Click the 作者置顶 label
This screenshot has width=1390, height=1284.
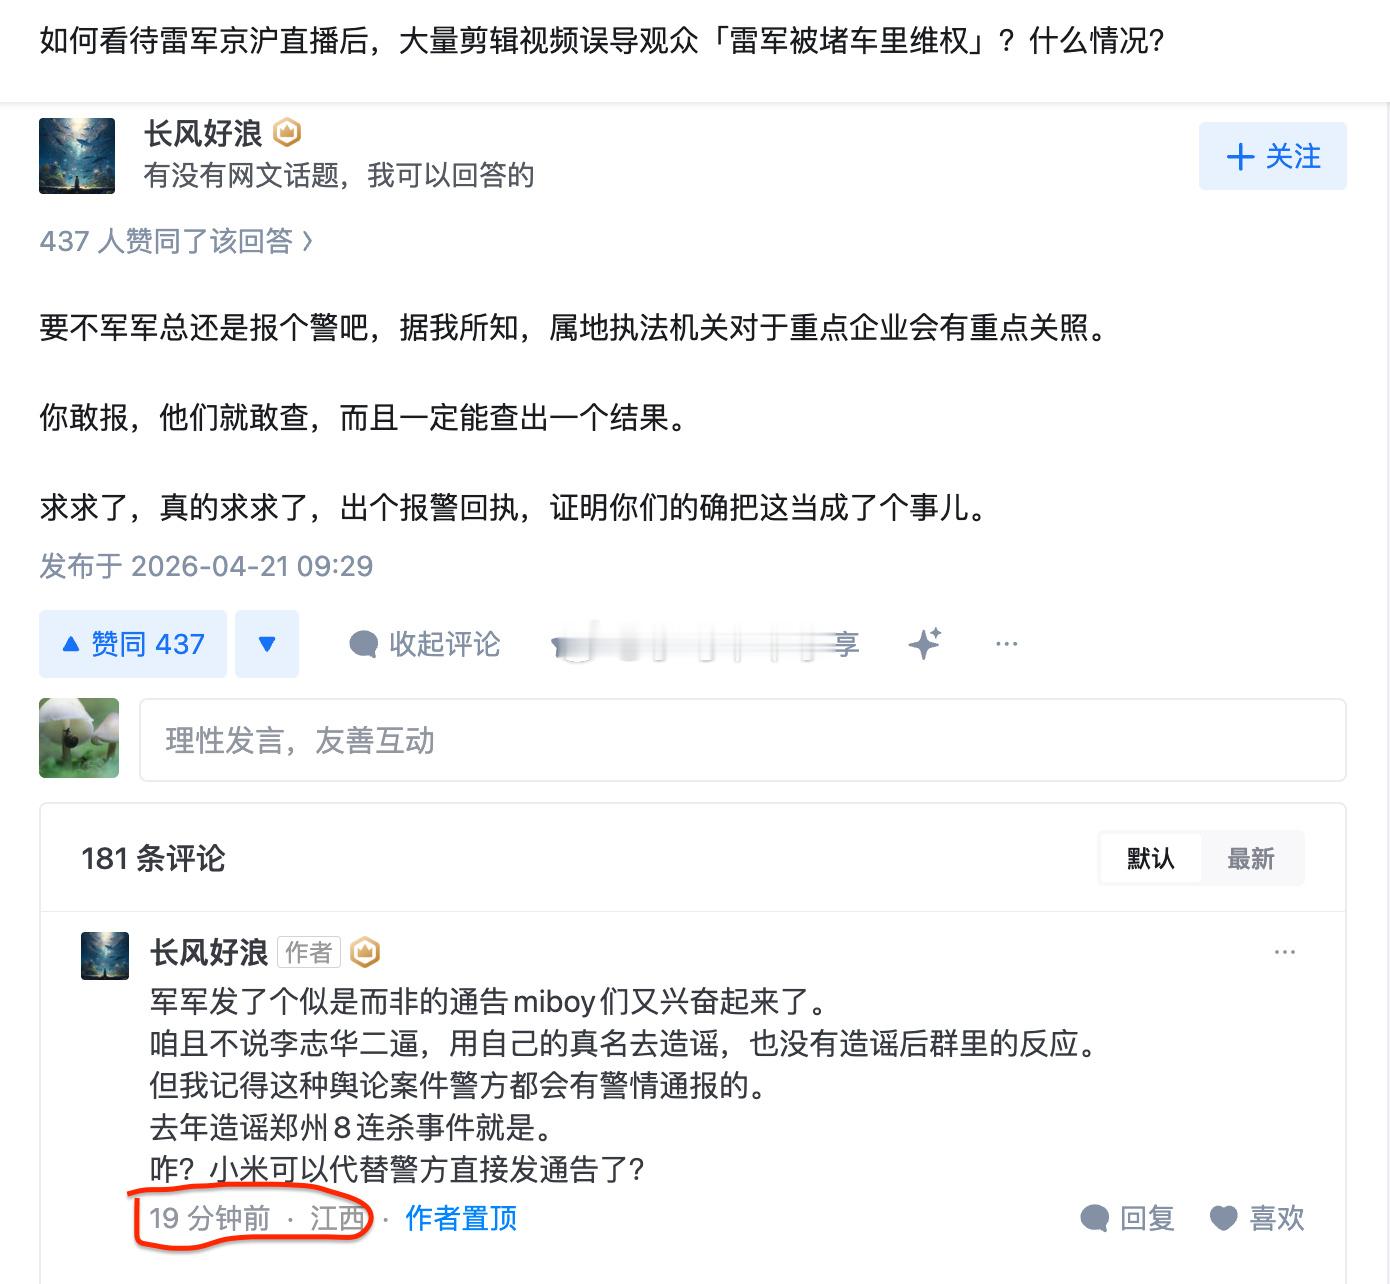tap(461, 1218)
